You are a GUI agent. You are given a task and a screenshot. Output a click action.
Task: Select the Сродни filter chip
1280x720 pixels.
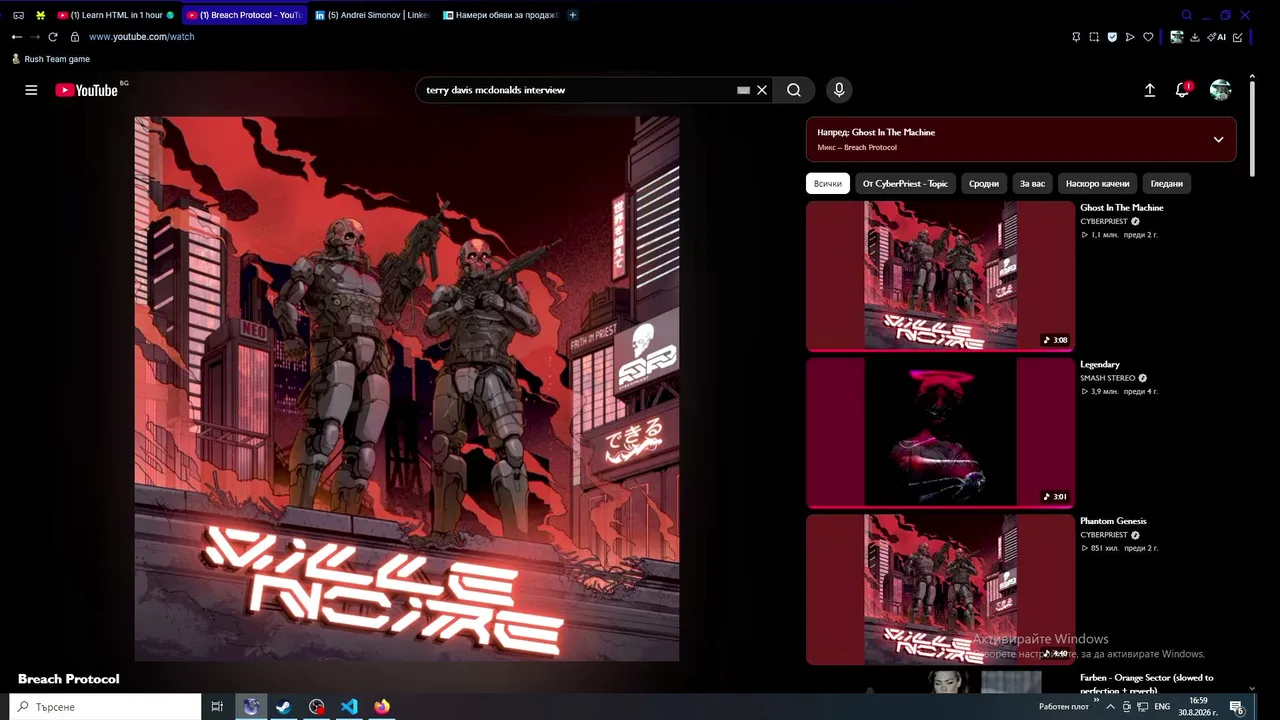click(984, 184)
